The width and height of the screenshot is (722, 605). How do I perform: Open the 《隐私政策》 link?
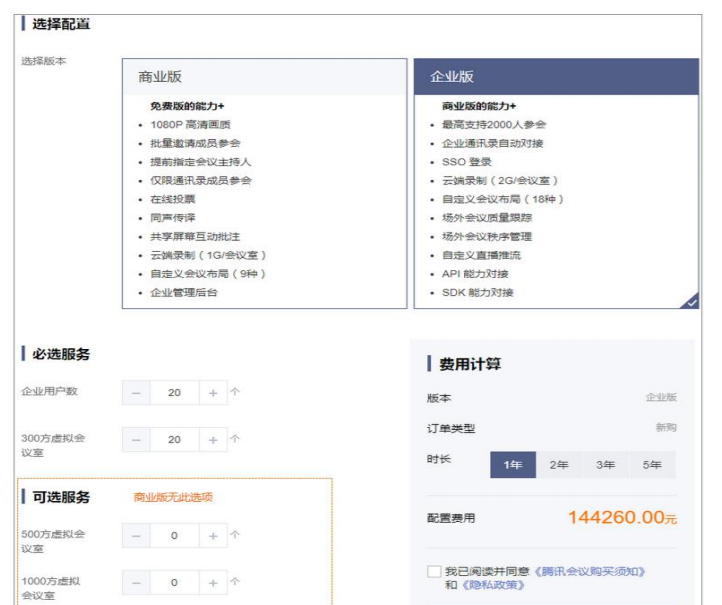493,585
